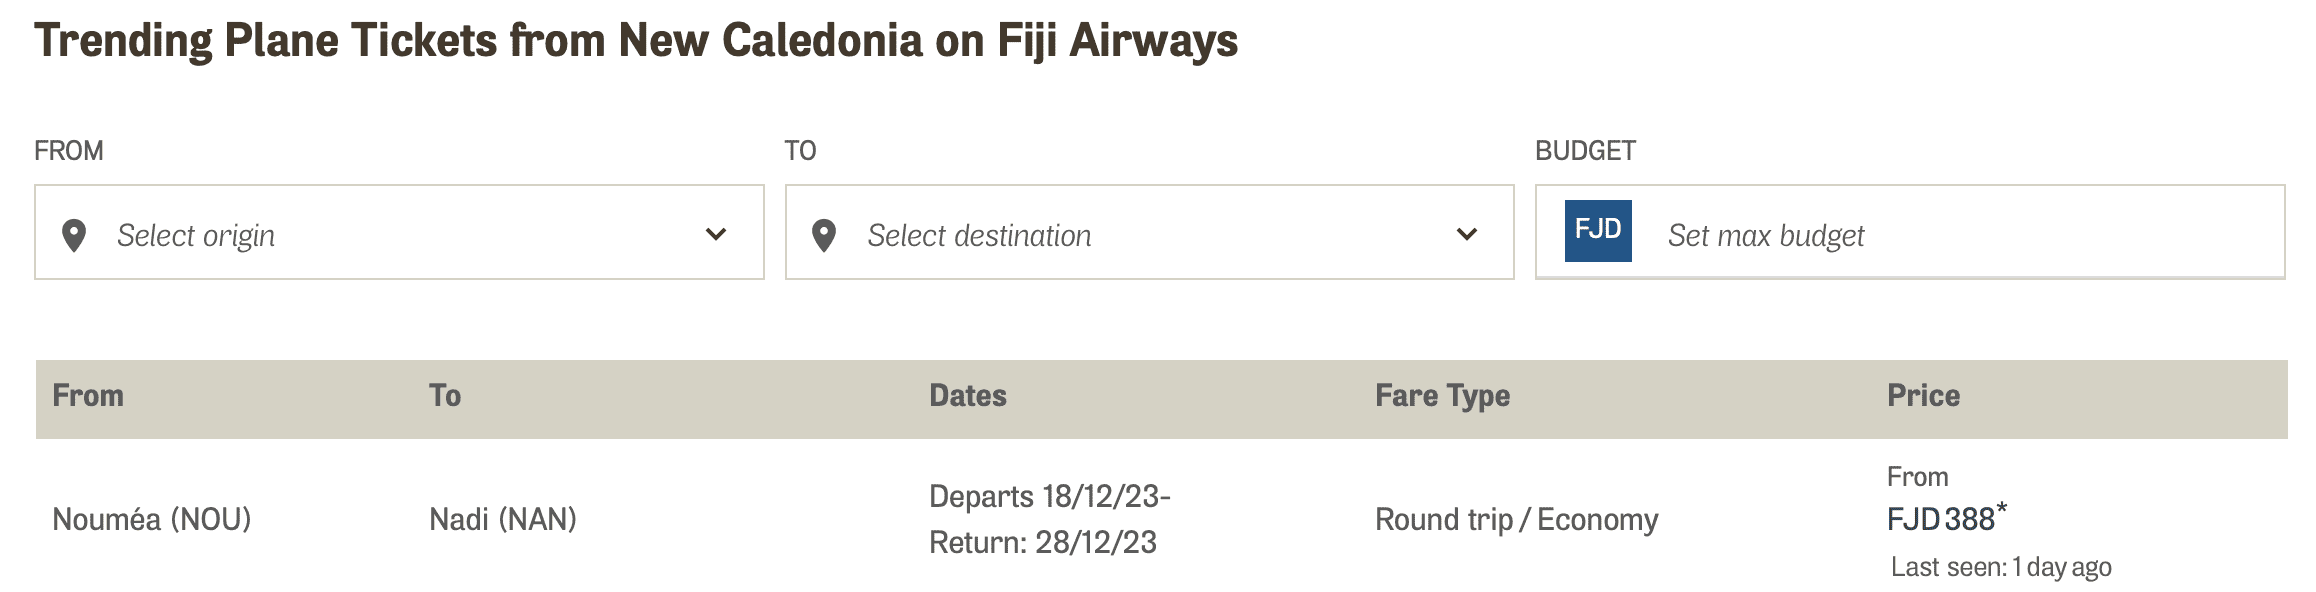The height and width of the screenshot is (592, 2316).
Task: Expand the Select origin dropdown chevron
Action: tap(716, 234)
